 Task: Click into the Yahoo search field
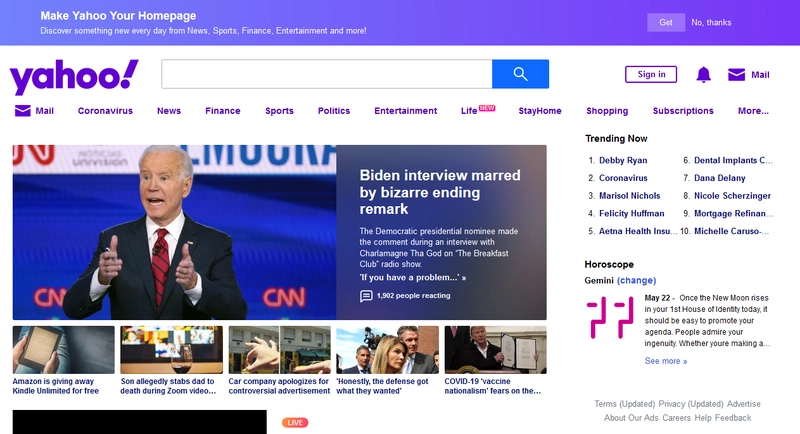pos(326,74)
